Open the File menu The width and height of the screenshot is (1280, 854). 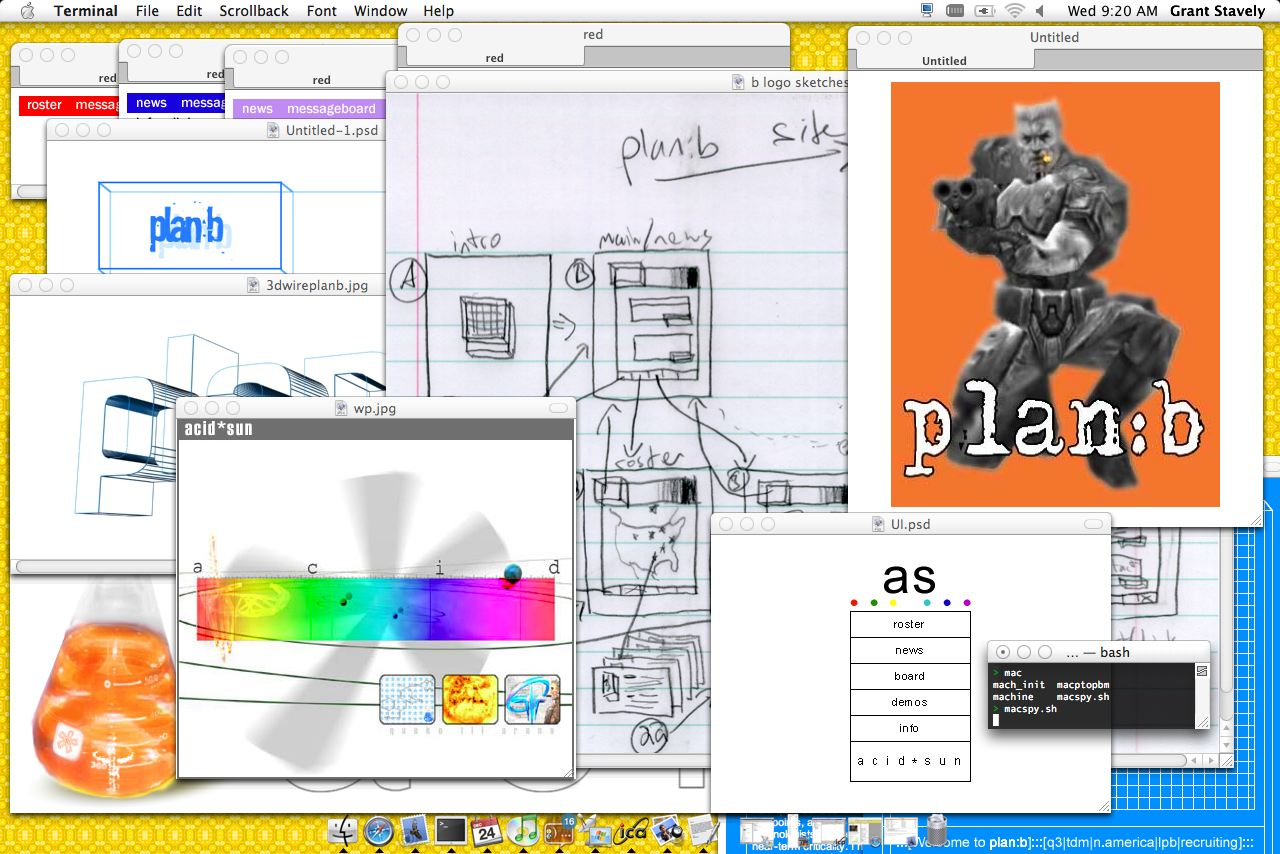click(147, 11)
